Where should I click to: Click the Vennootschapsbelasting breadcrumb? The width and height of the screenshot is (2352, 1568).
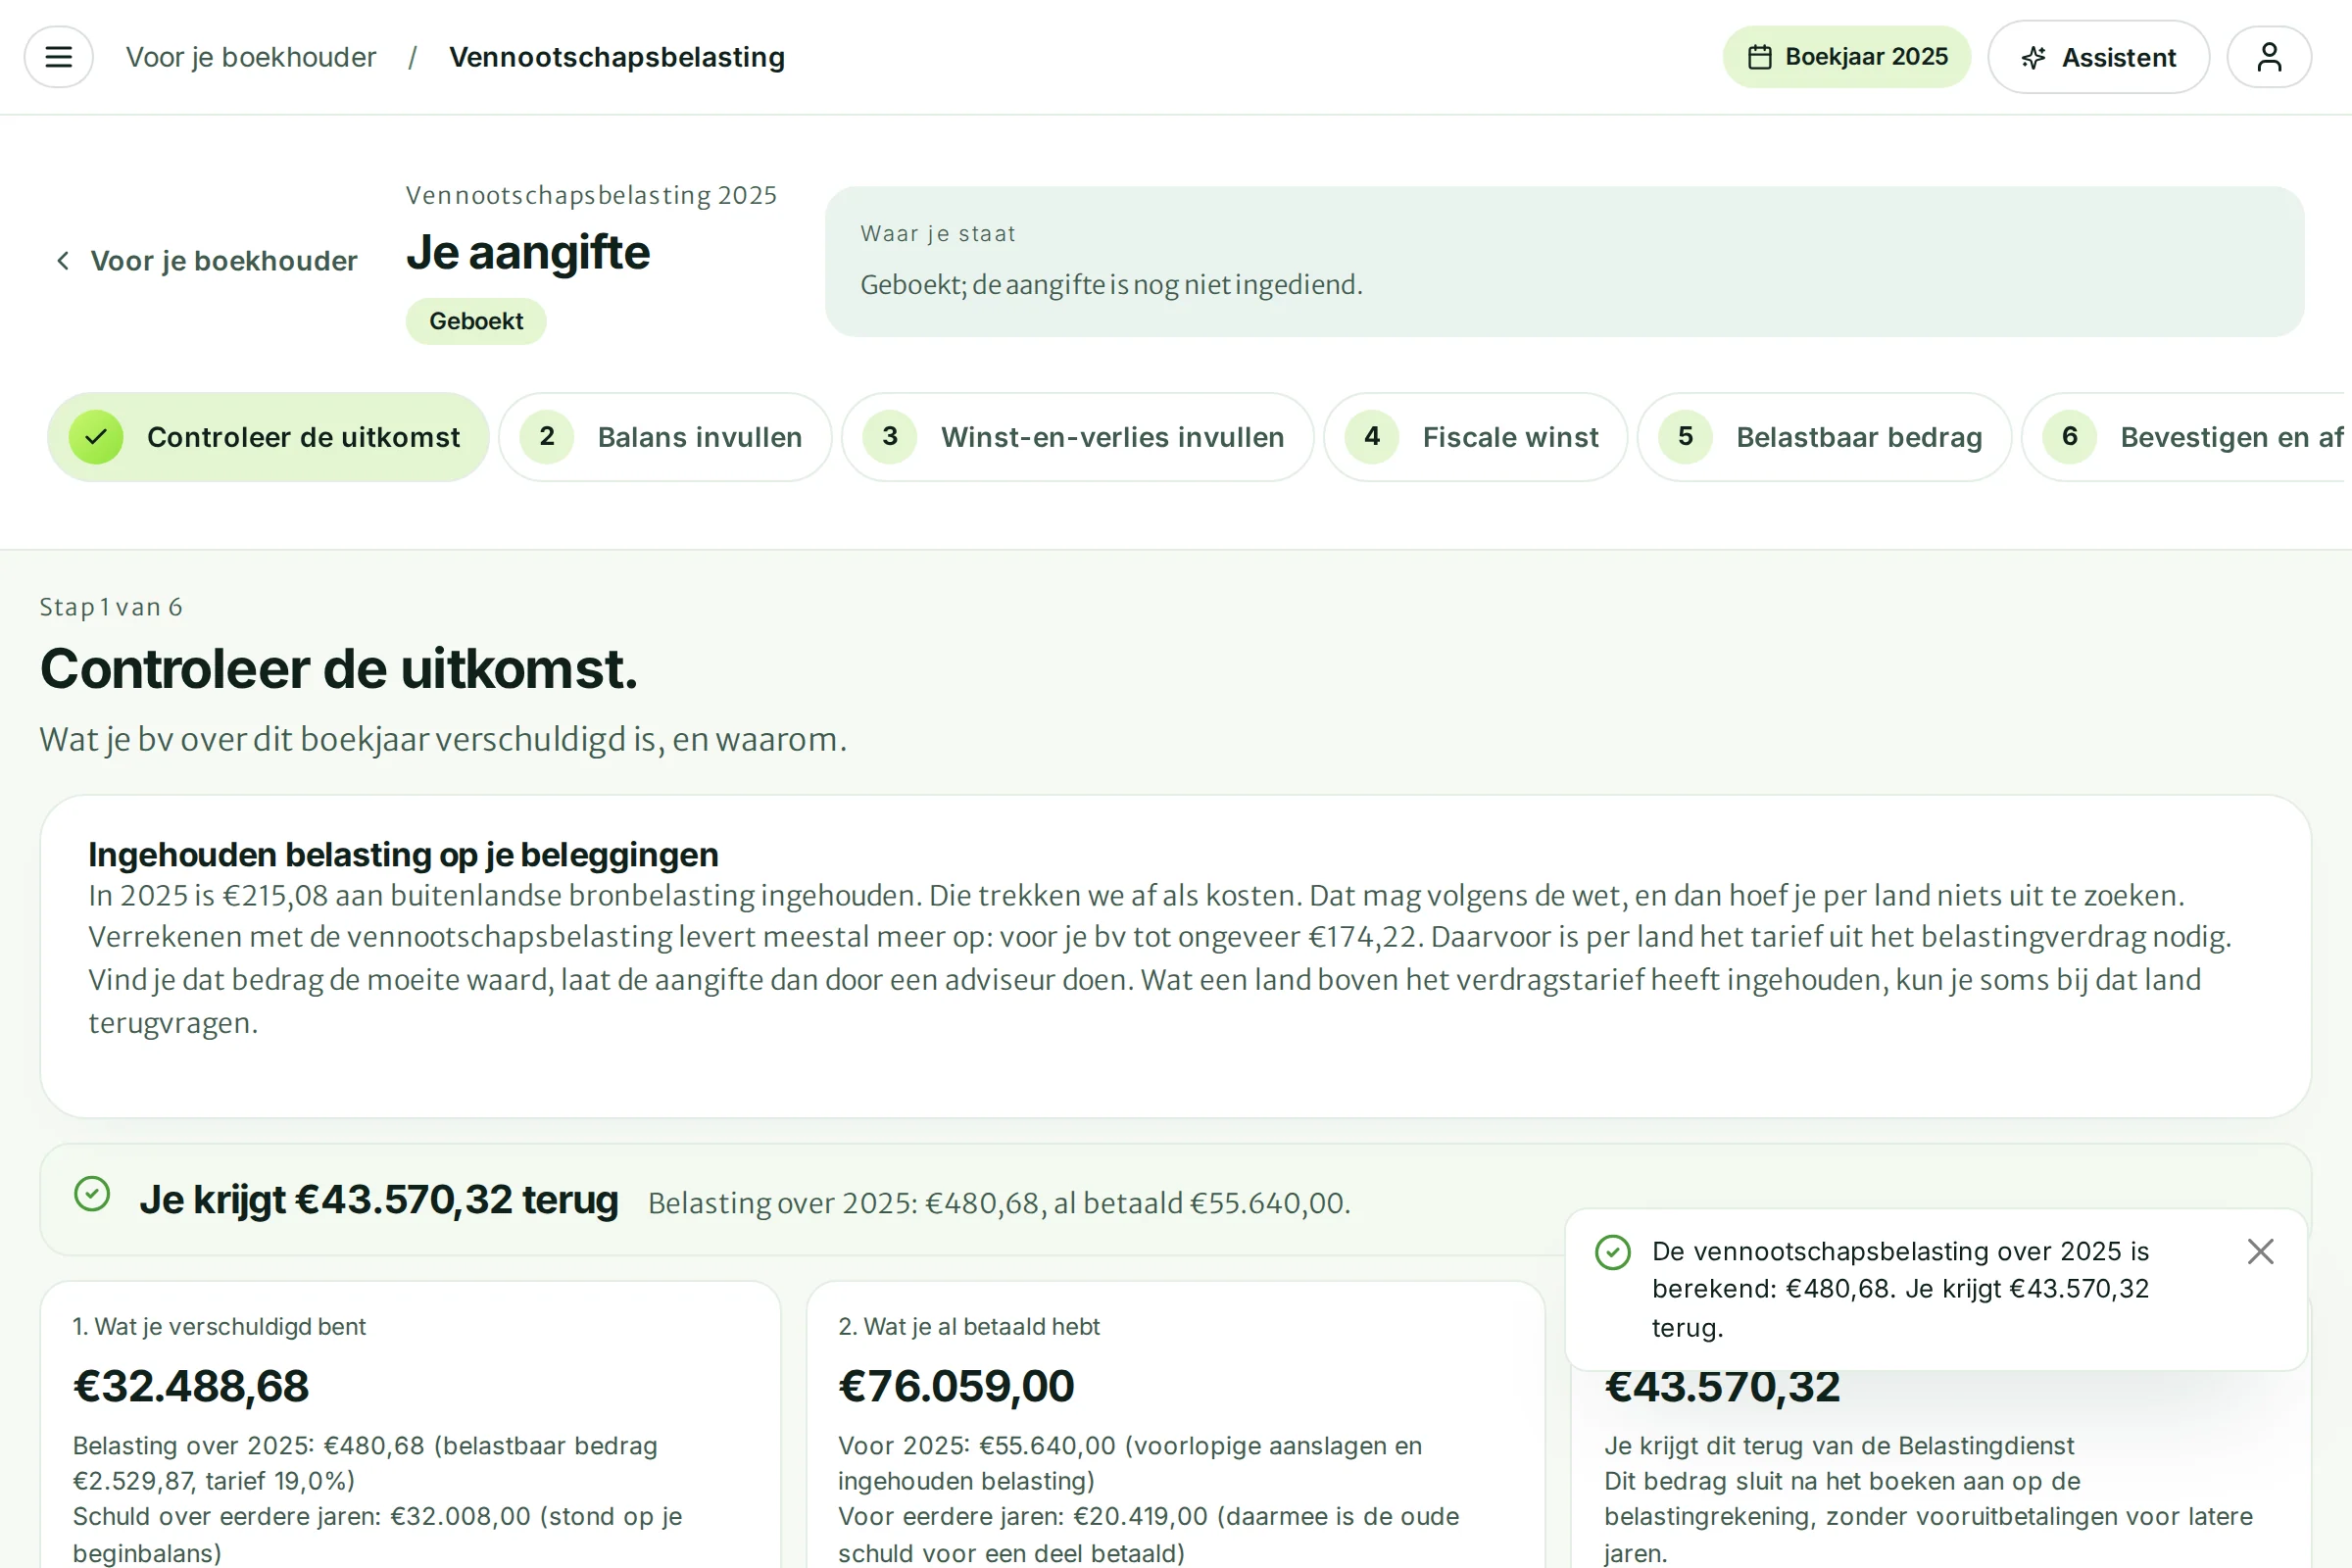tap(617, 57)
